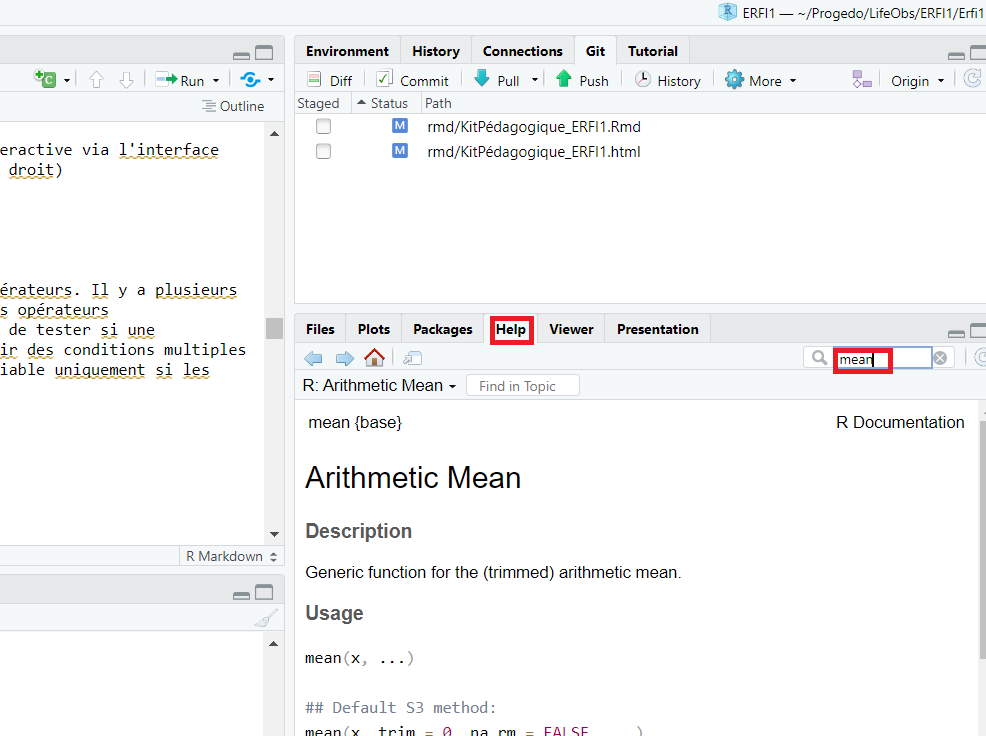Push commits with the Push icon
Screen dimensions: 986x736
coord(564,80)
